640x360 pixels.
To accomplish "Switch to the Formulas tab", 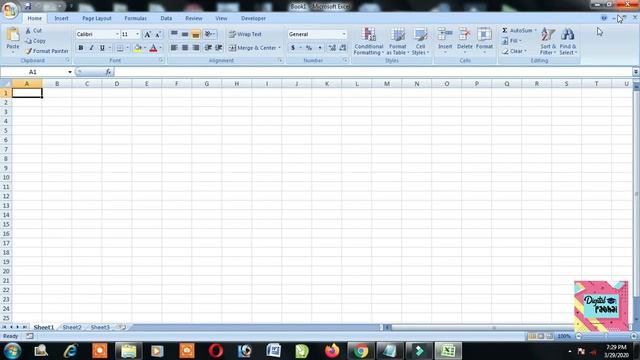I will point(135,18).
